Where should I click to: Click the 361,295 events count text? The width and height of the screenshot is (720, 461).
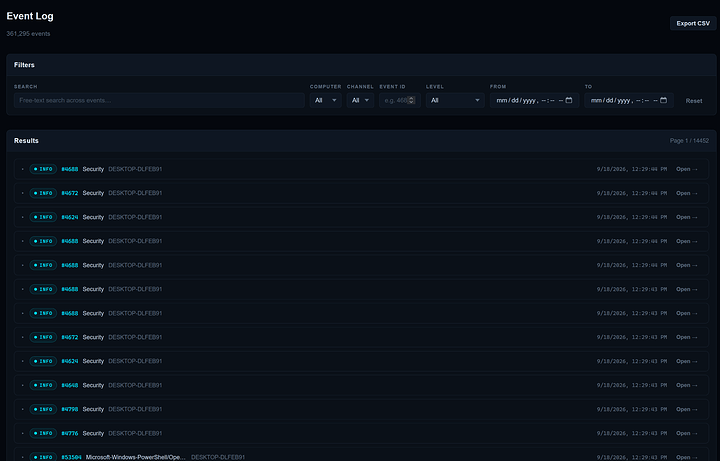pos(28,34)
